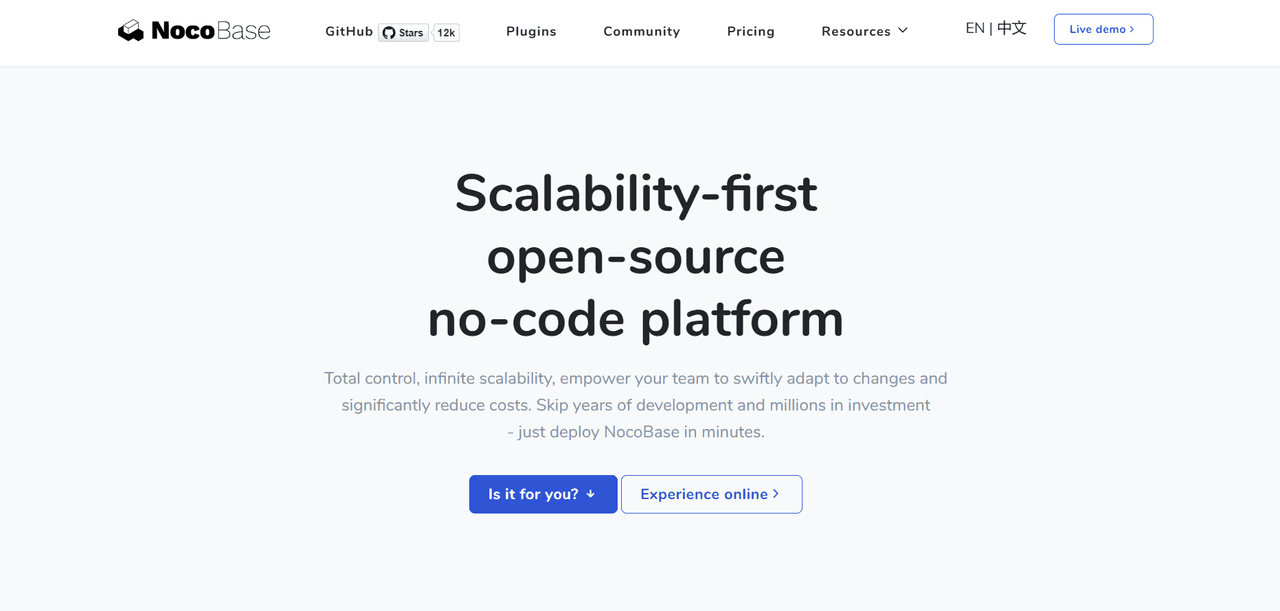Click the Live demo button
Viewport: 1280px width, 611px height.
pos(1103,29)
